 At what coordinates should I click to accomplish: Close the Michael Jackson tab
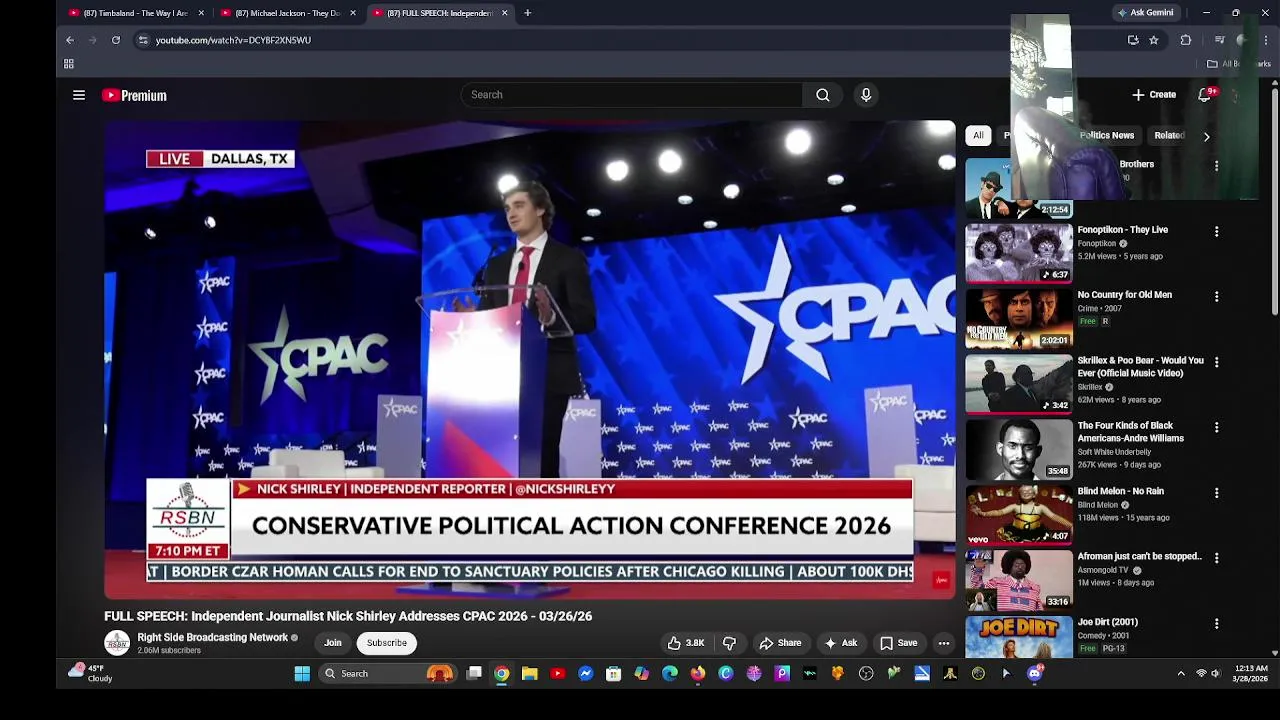coord(353,13)
